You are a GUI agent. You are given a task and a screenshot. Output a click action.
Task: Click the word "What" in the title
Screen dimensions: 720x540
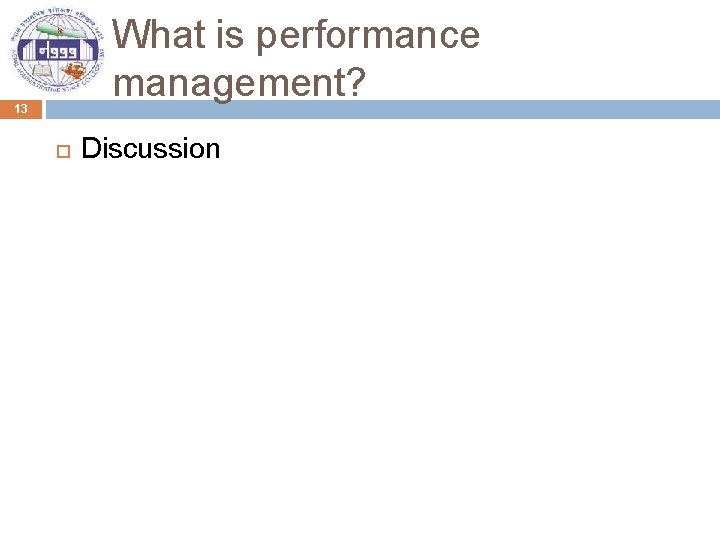coord(159,34)
